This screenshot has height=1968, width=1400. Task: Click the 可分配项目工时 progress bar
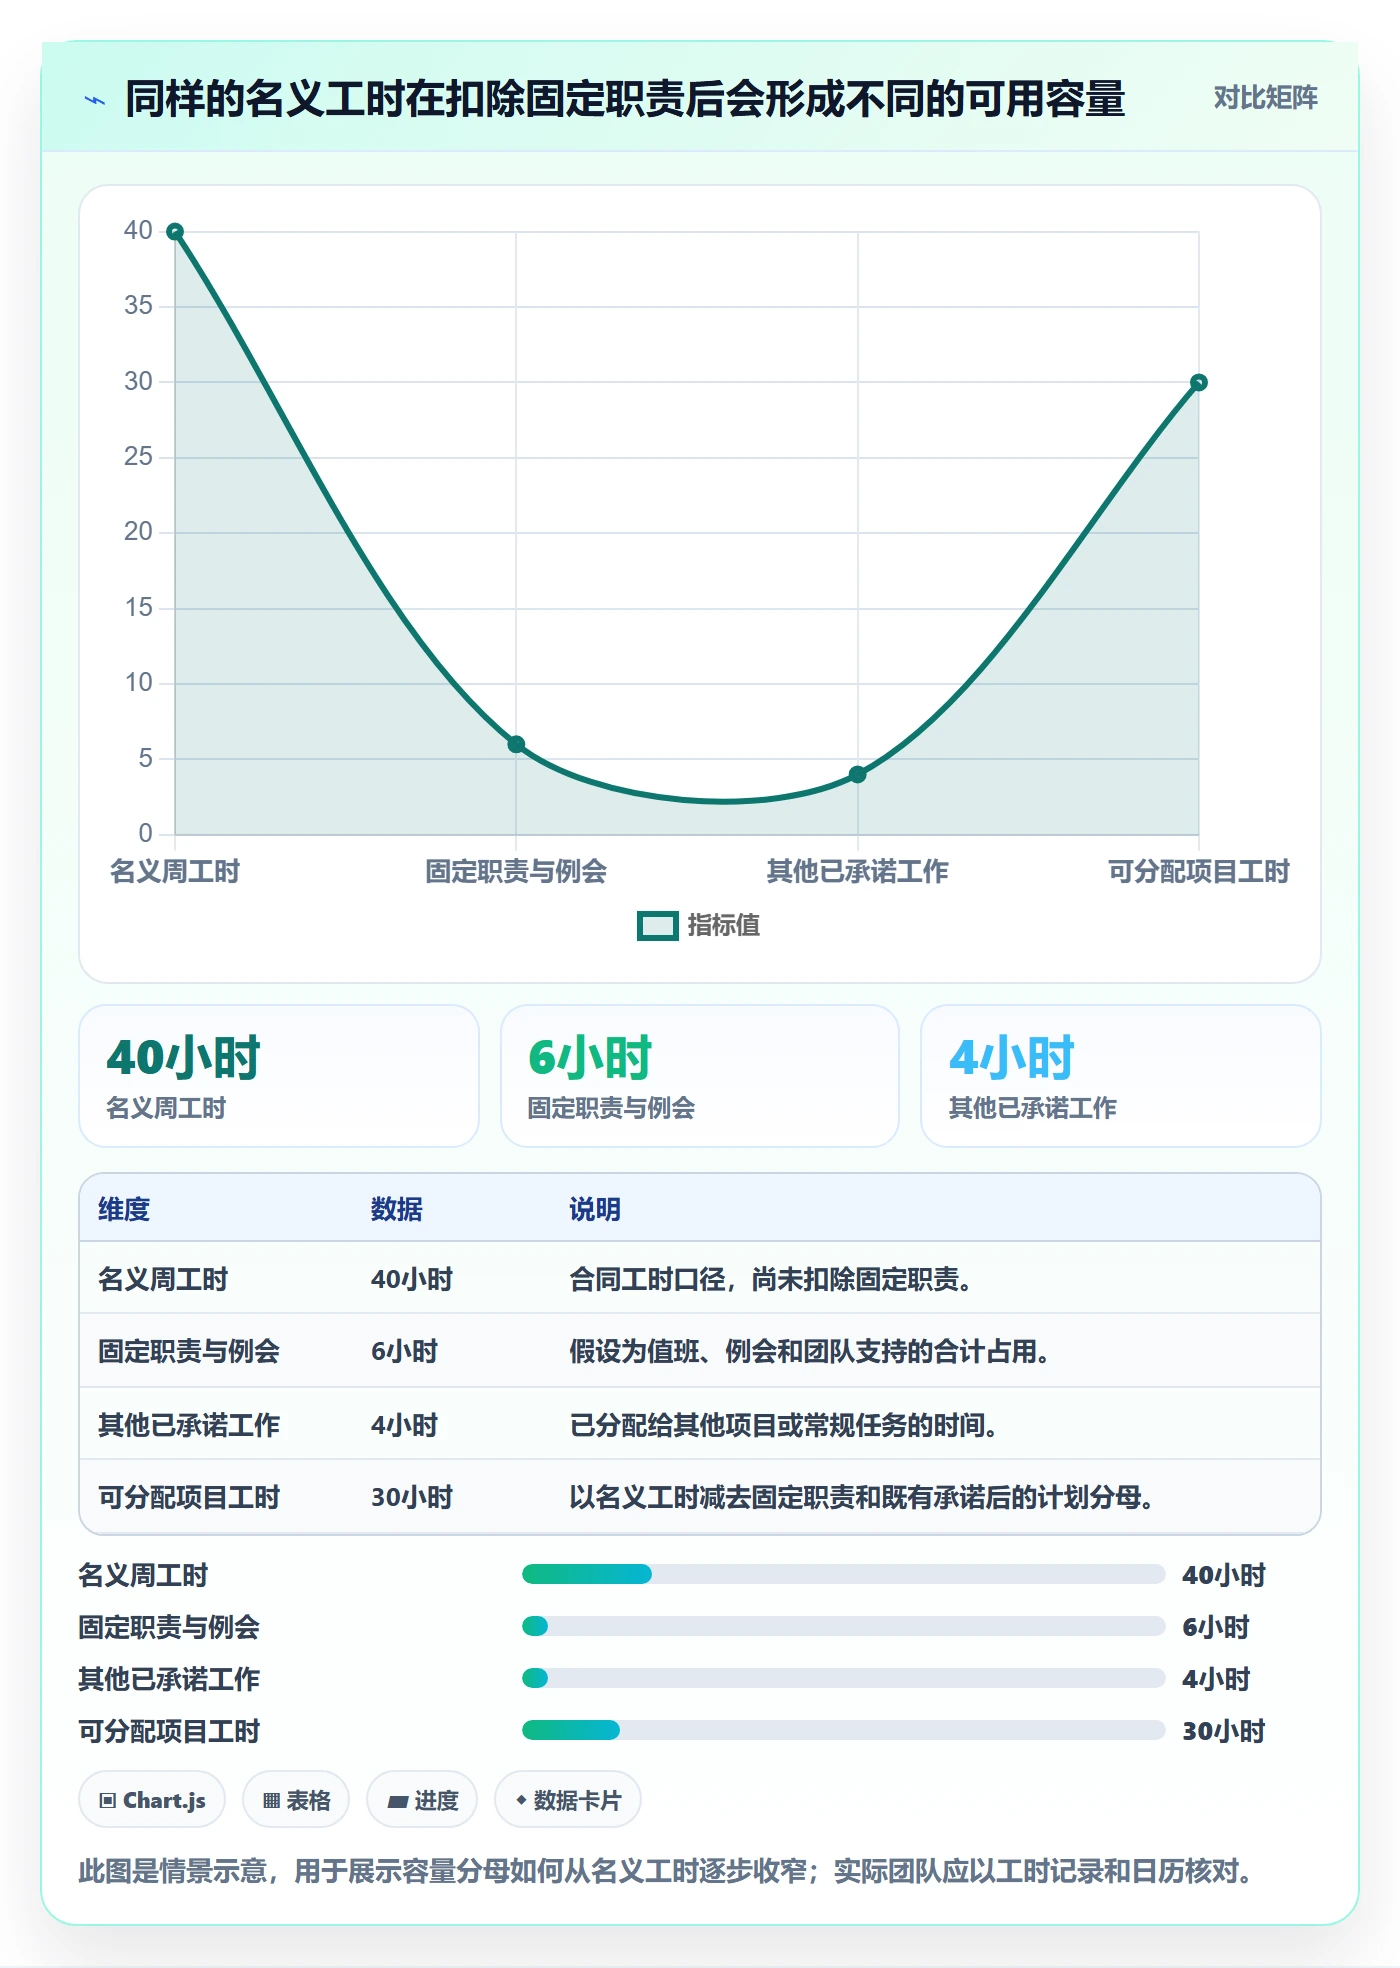(x=843, y=1731)
